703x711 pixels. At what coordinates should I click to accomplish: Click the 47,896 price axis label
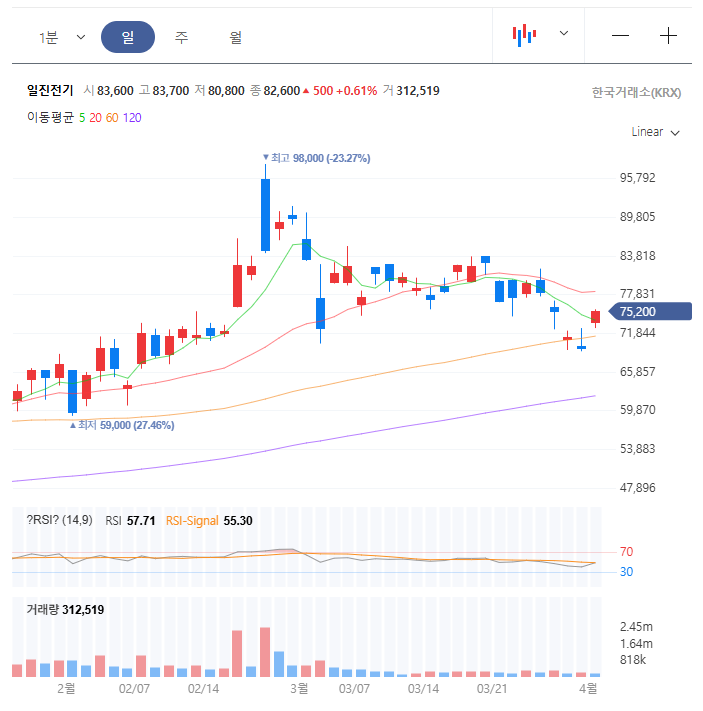[x=637, y=488]
